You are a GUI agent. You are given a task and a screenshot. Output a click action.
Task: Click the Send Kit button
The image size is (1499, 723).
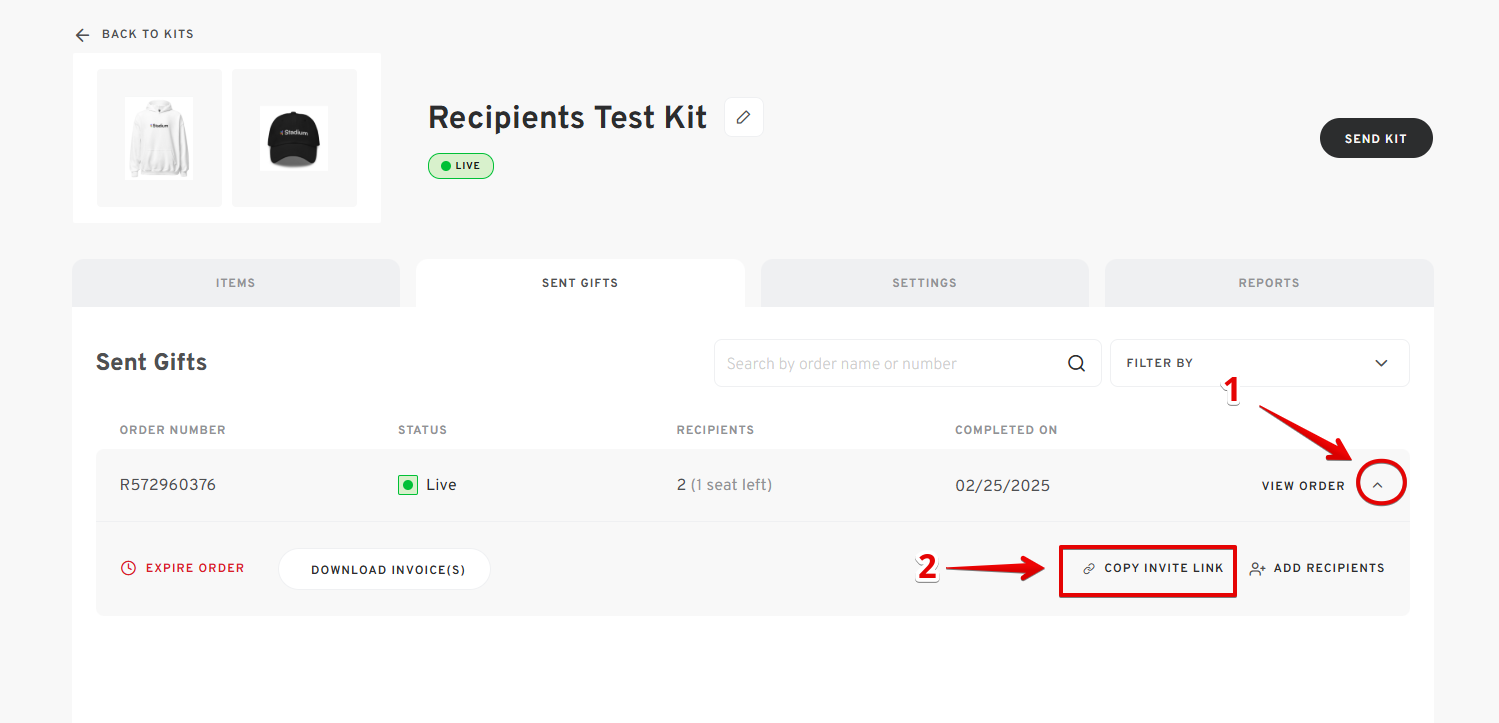(1376, 139)
